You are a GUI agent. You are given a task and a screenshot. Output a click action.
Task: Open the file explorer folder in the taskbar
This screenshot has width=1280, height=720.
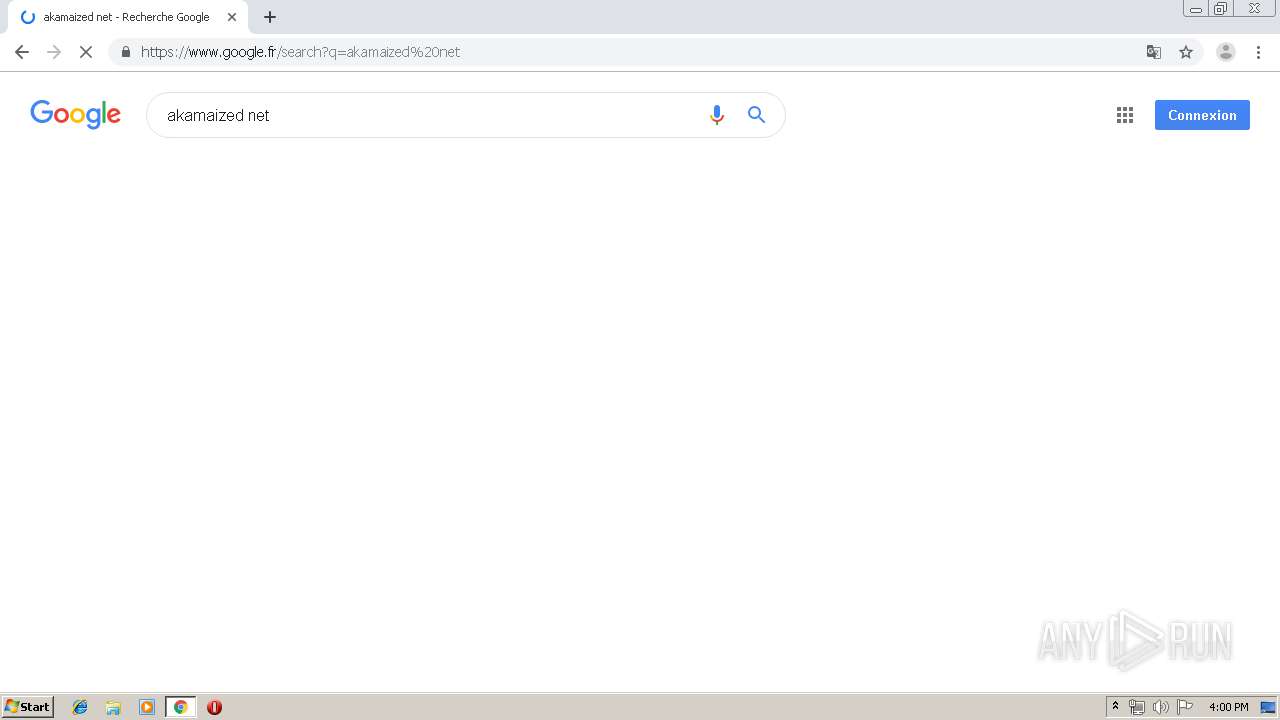[113, 707]
